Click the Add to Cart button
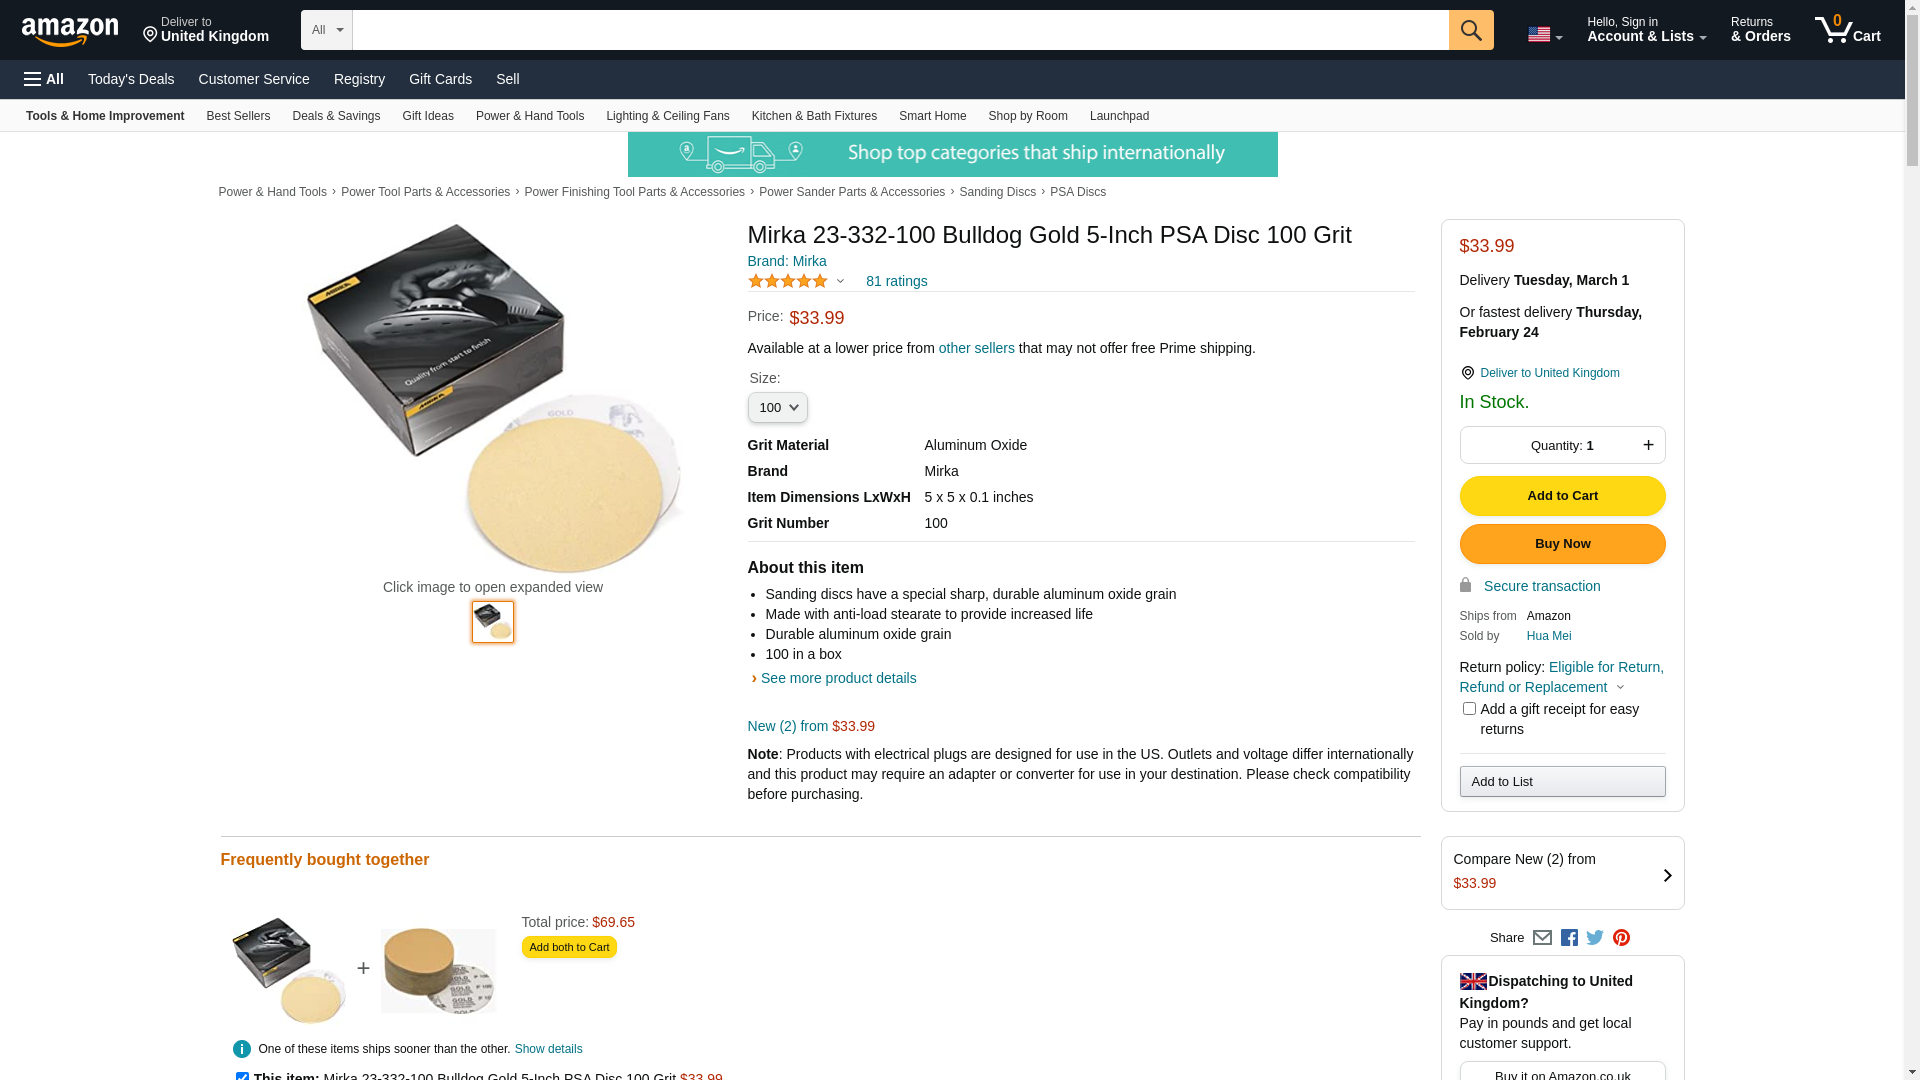1920x1080 pixels. (1562, 496)
